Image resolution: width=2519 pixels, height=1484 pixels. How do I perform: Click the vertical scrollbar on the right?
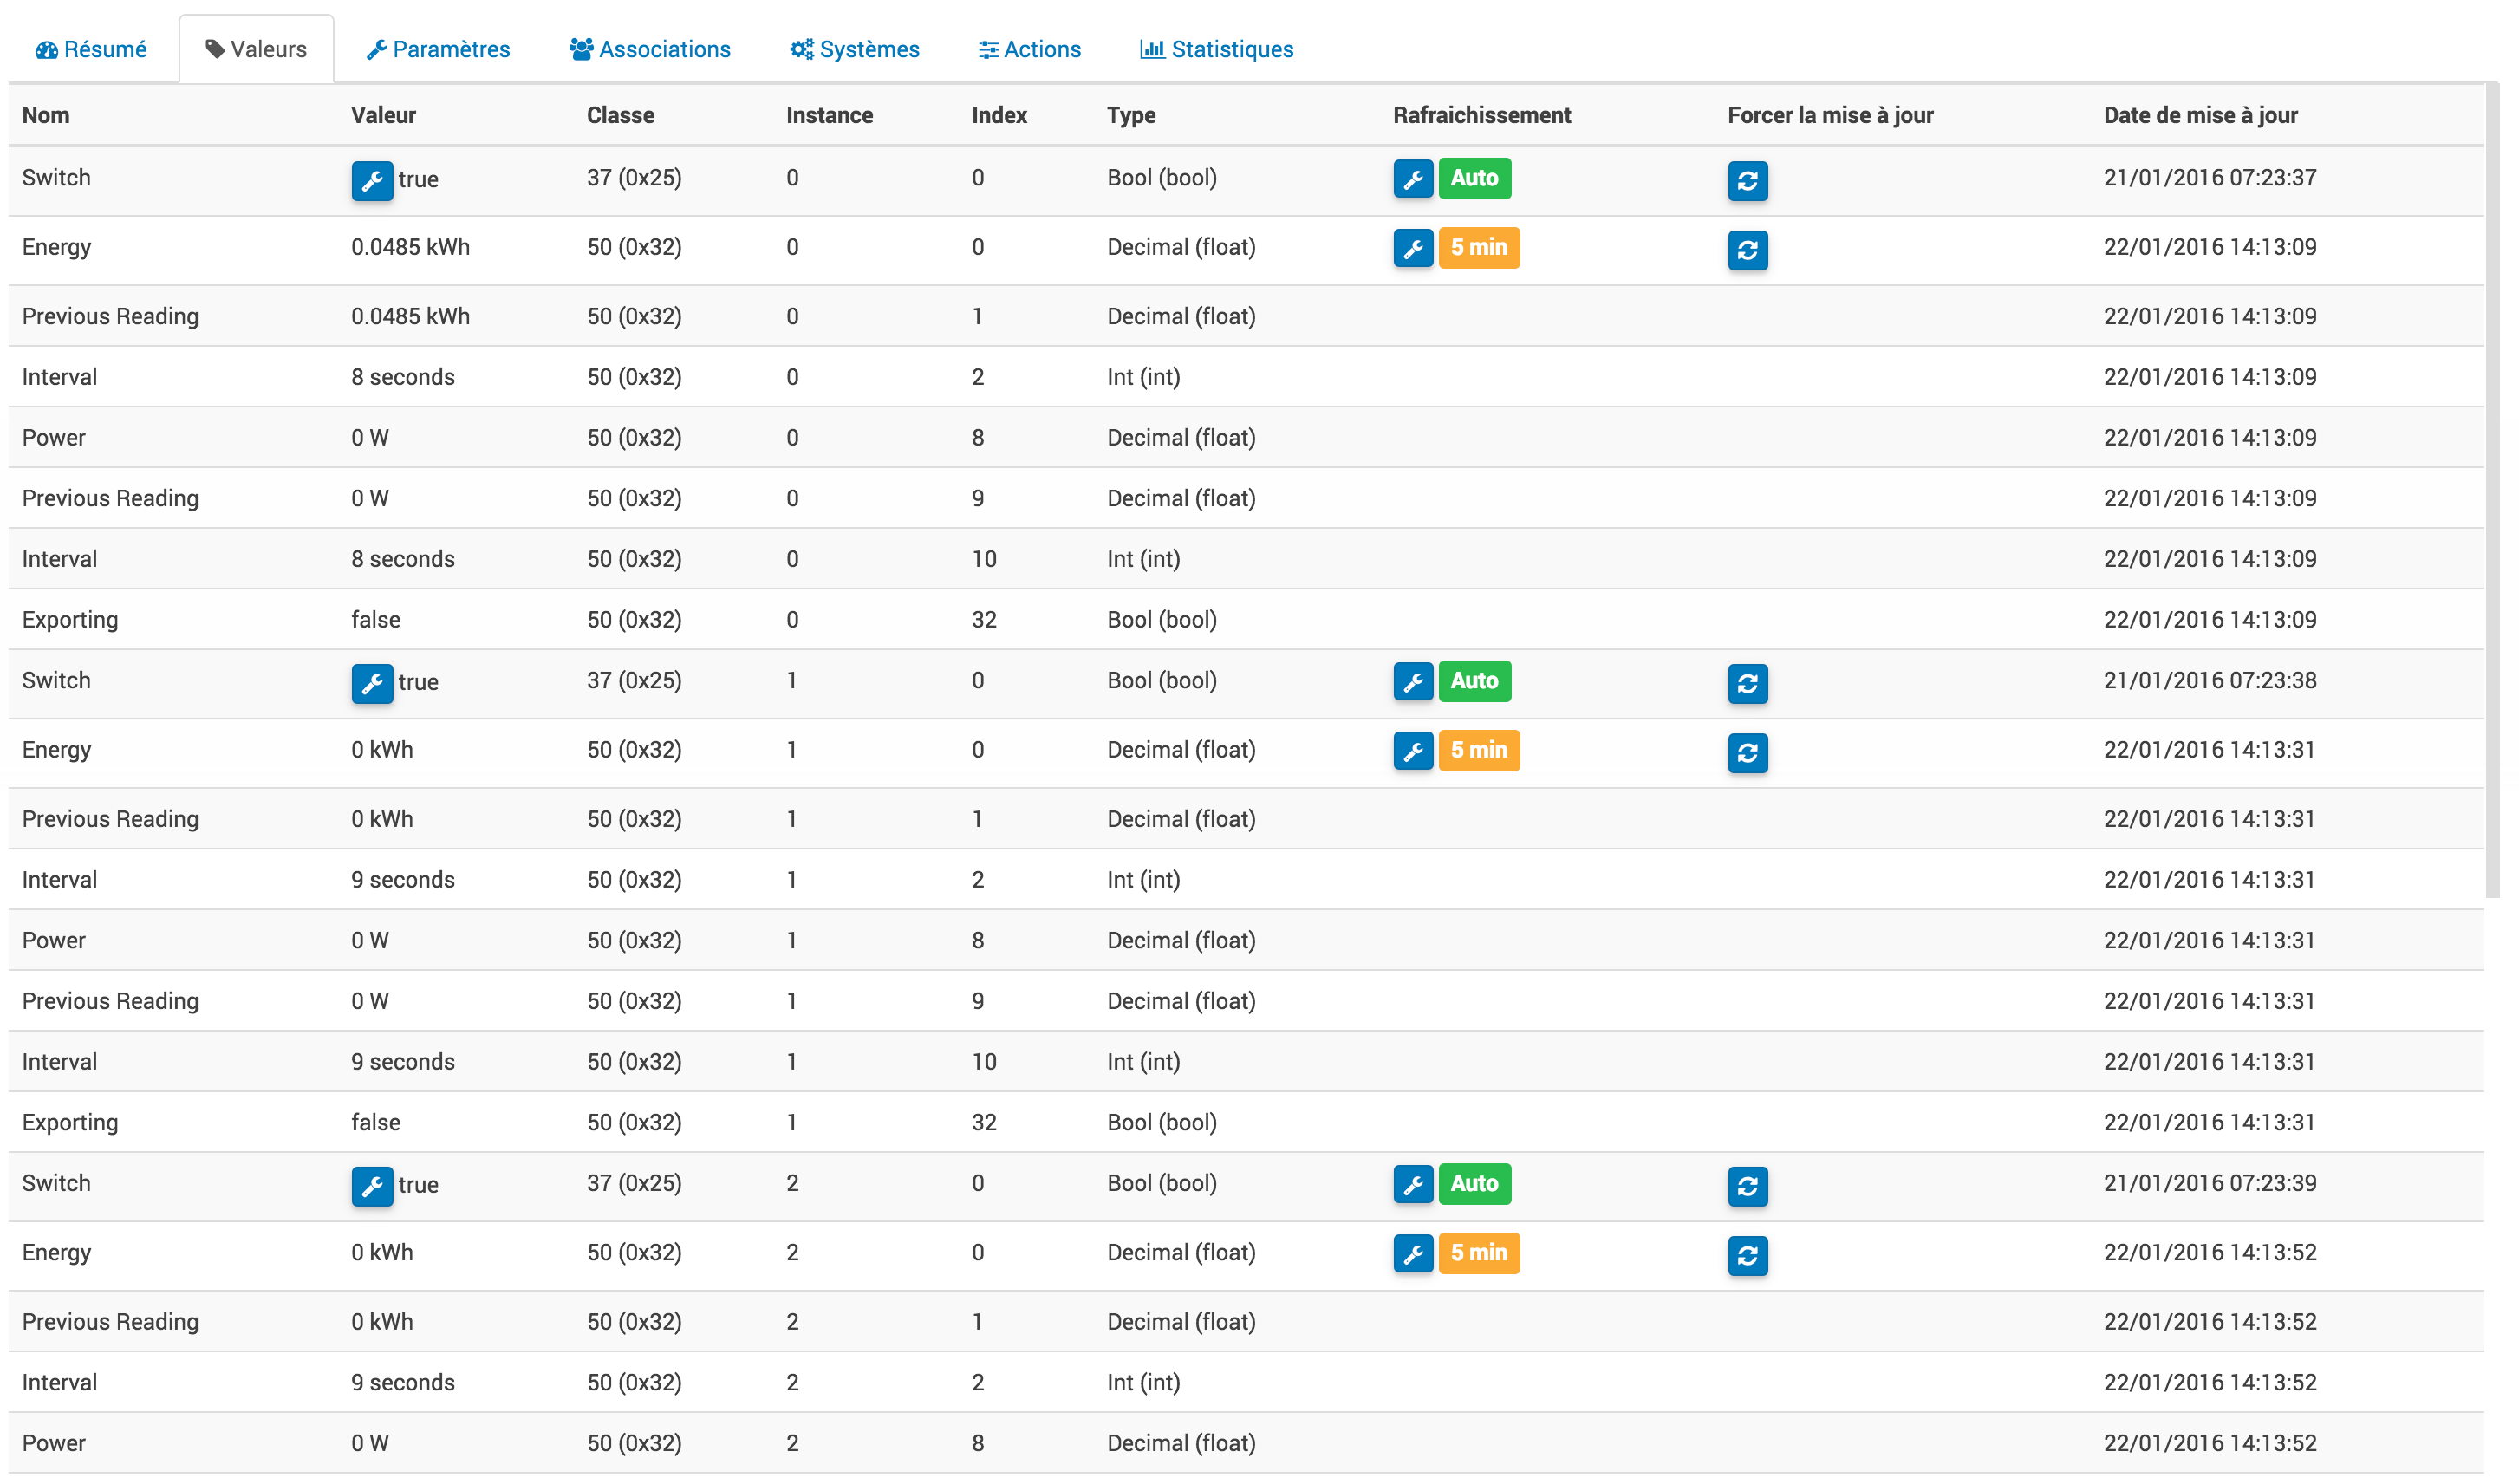click(x=2492, y=490)
